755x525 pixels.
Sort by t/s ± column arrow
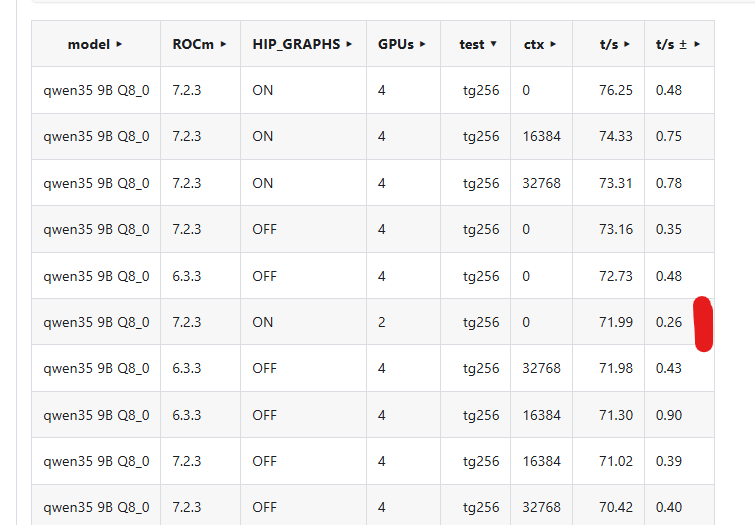point(697,44)
